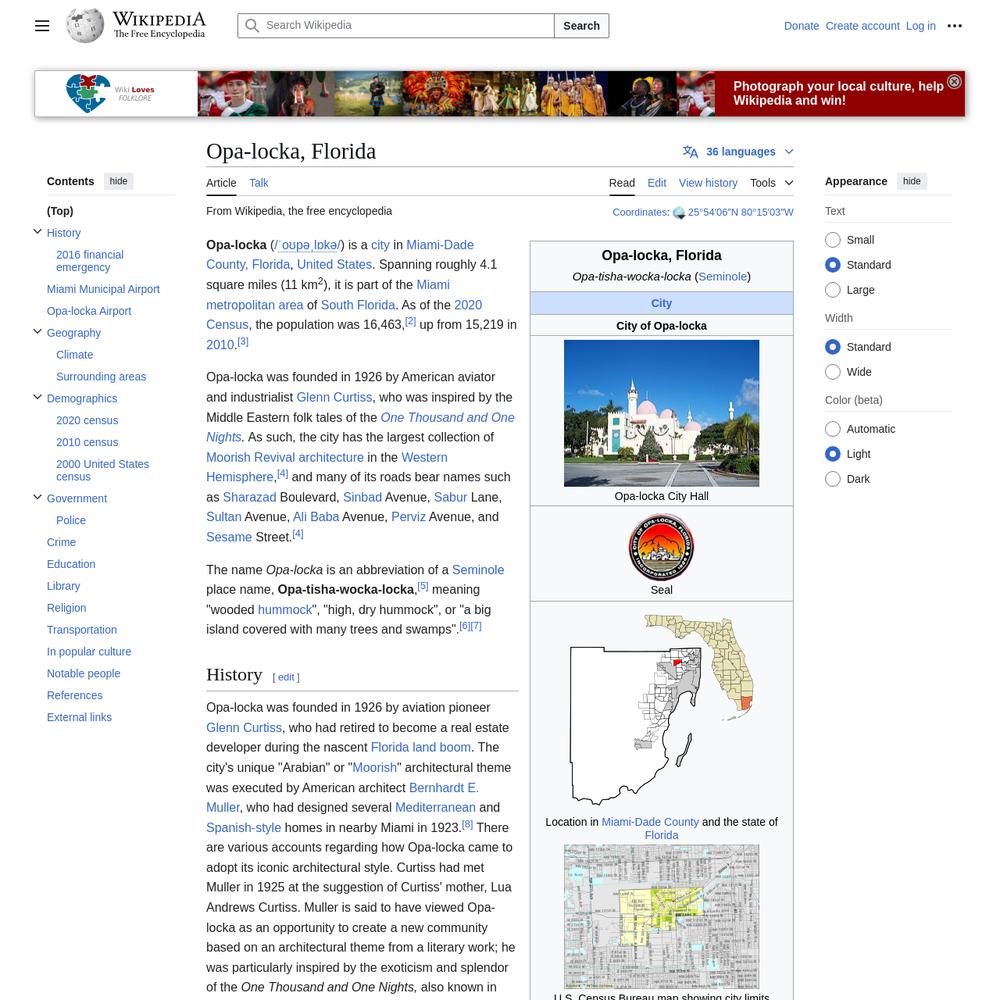Viewport: 1000px width, 1000px height.
Task: Select Dark color mode
Action: coord(832,479)
